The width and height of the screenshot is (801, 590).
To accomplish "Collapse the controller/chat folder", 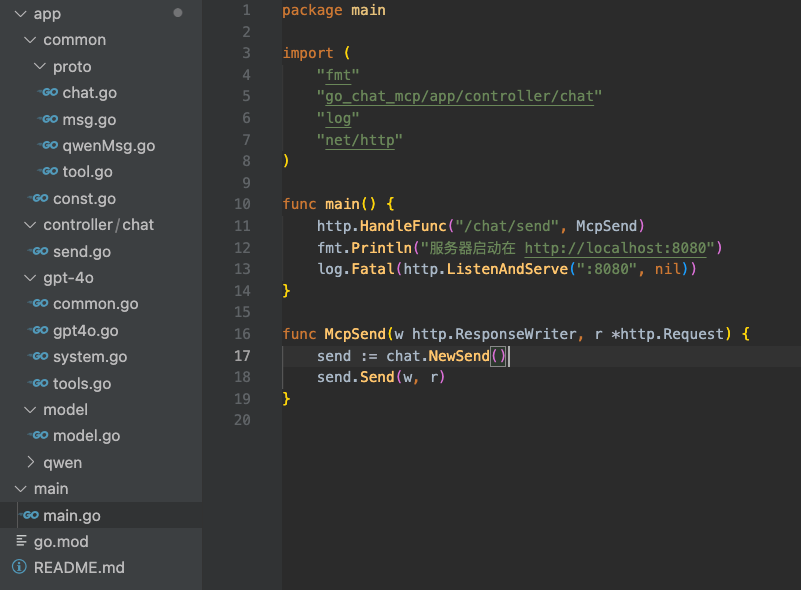I will point(30,225).
